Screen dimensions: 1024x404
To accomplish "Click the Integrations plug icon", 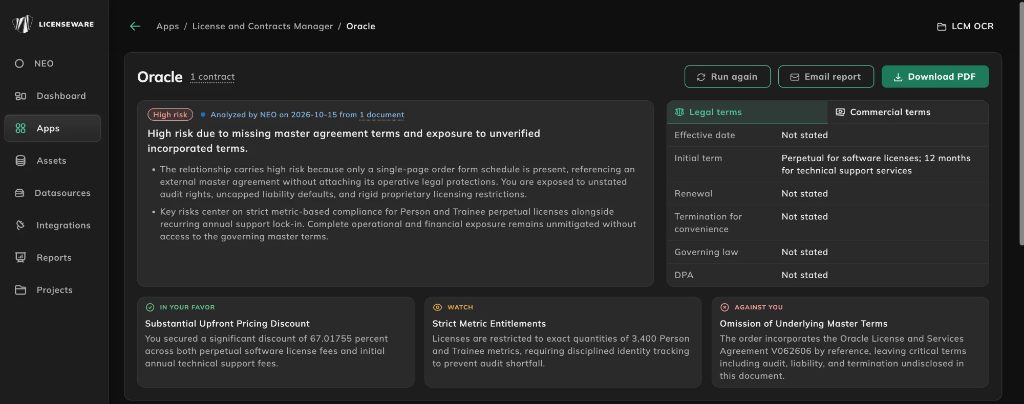I will click(20, 225).
